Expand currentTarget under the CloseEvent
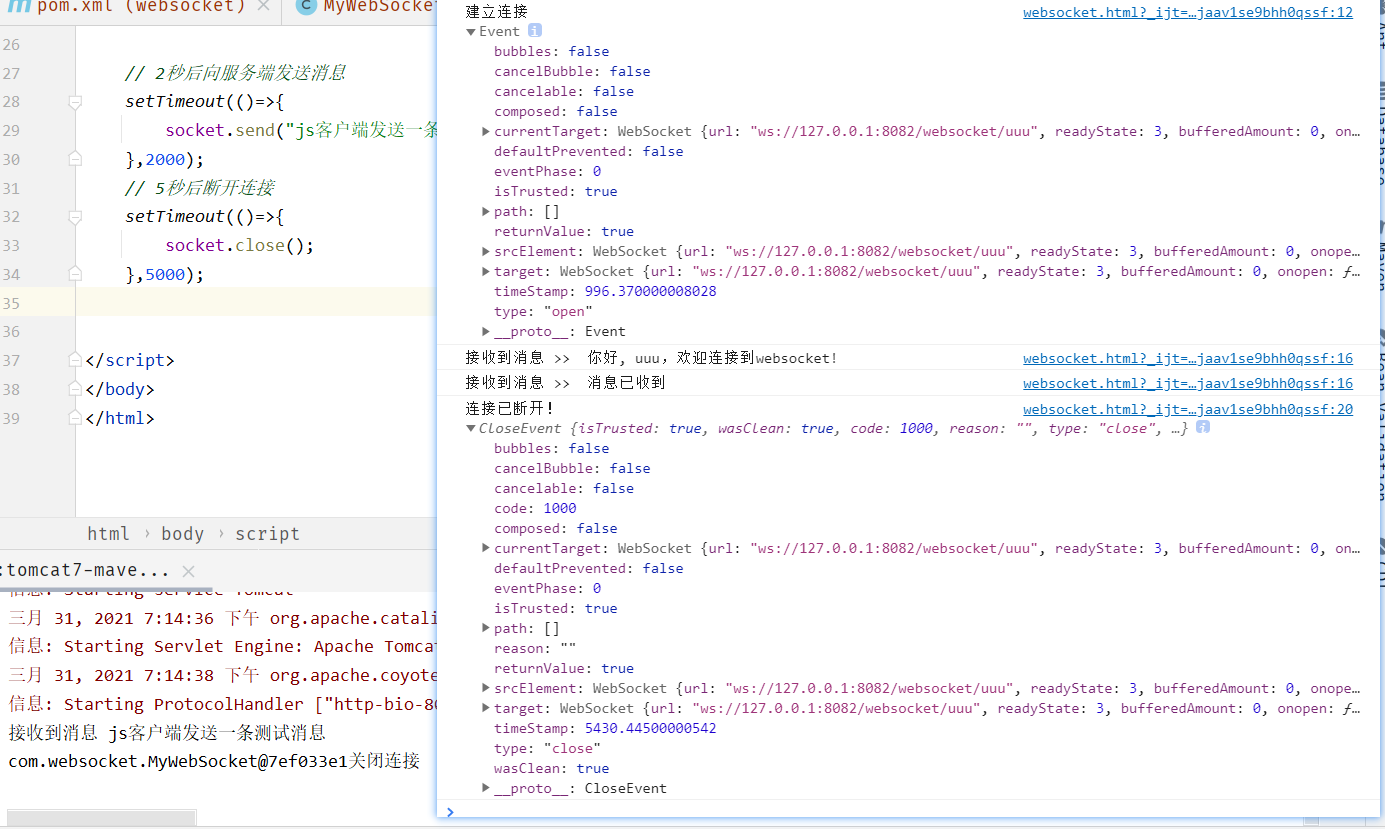 click(x=486, y=548)
